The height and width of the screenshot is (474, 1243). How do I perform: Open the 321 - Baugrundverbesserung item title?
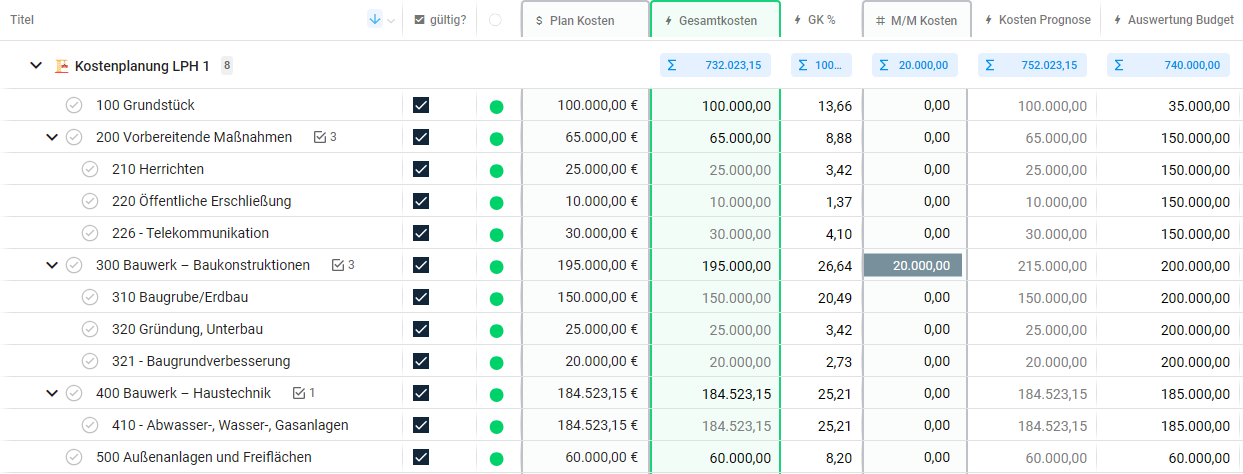pyautogui.click(x=201, y=361)
